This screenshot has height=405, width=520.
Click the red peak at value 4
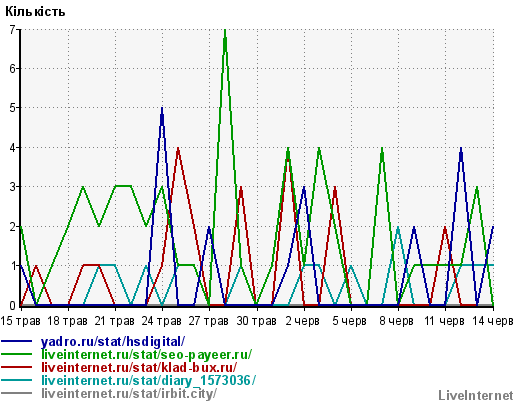178,149
